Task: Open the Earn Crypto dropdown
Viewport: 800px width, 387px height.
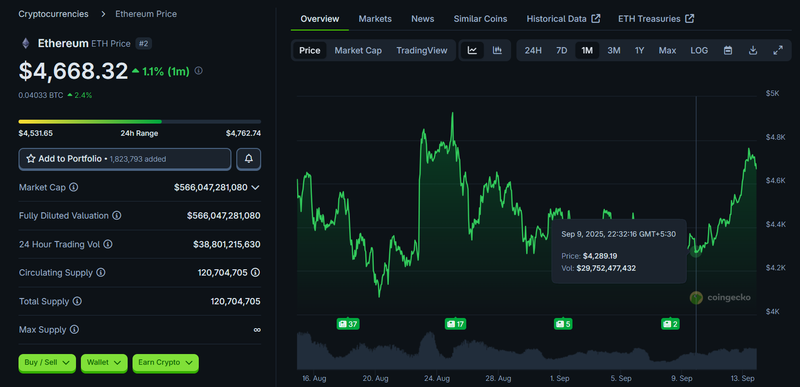Action: (x=165, y=363)
